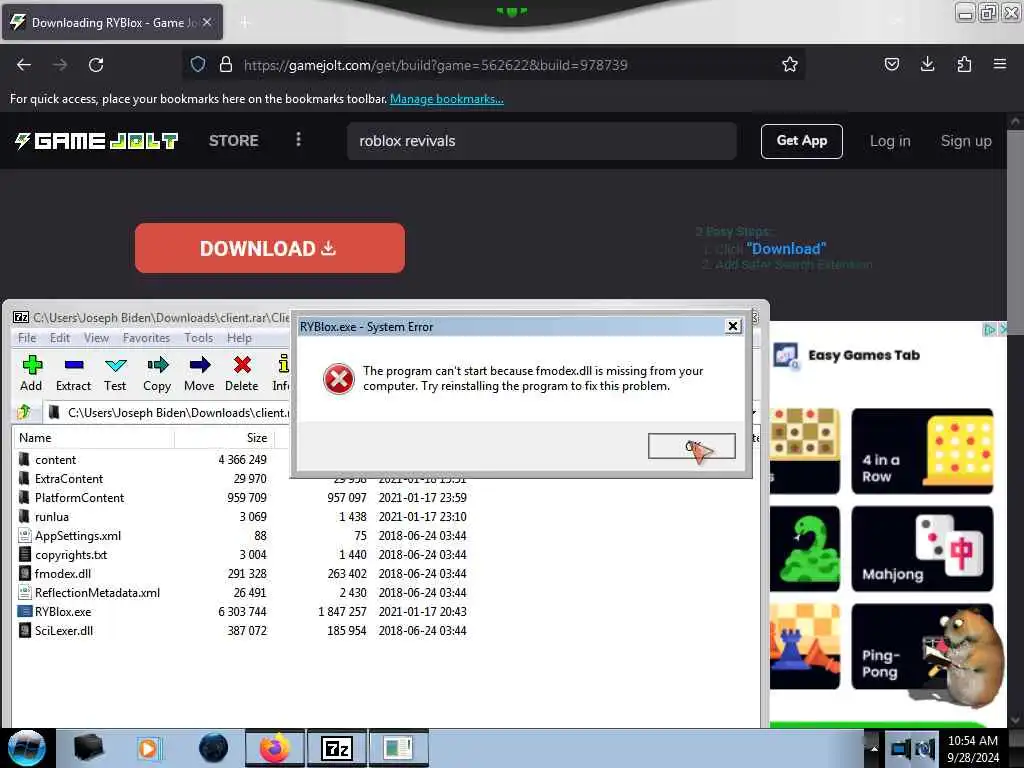This screenshot has width=1024, height=768.
Task: Click the Copy toolbar icon in 7-Zip
Action: point(157,374)
